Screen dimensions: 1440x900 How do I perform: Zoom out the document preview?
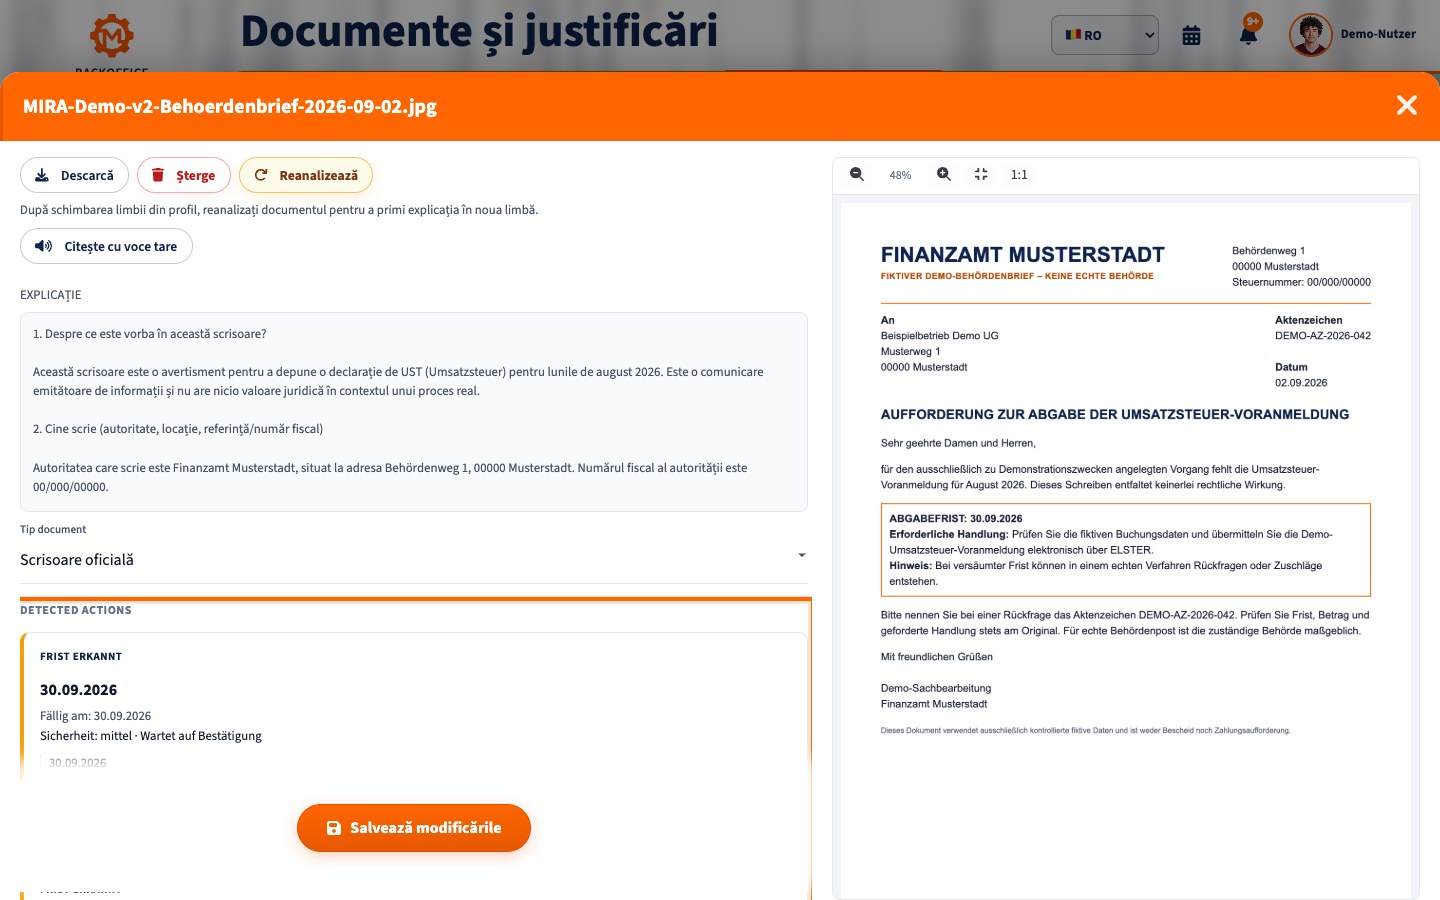tap(857, 174)
